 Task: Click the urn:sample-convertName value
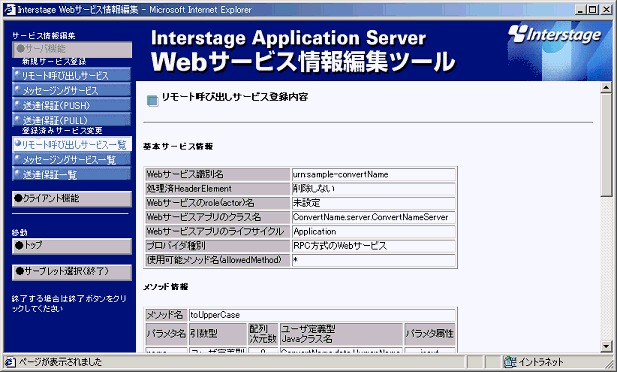(373, 174)
